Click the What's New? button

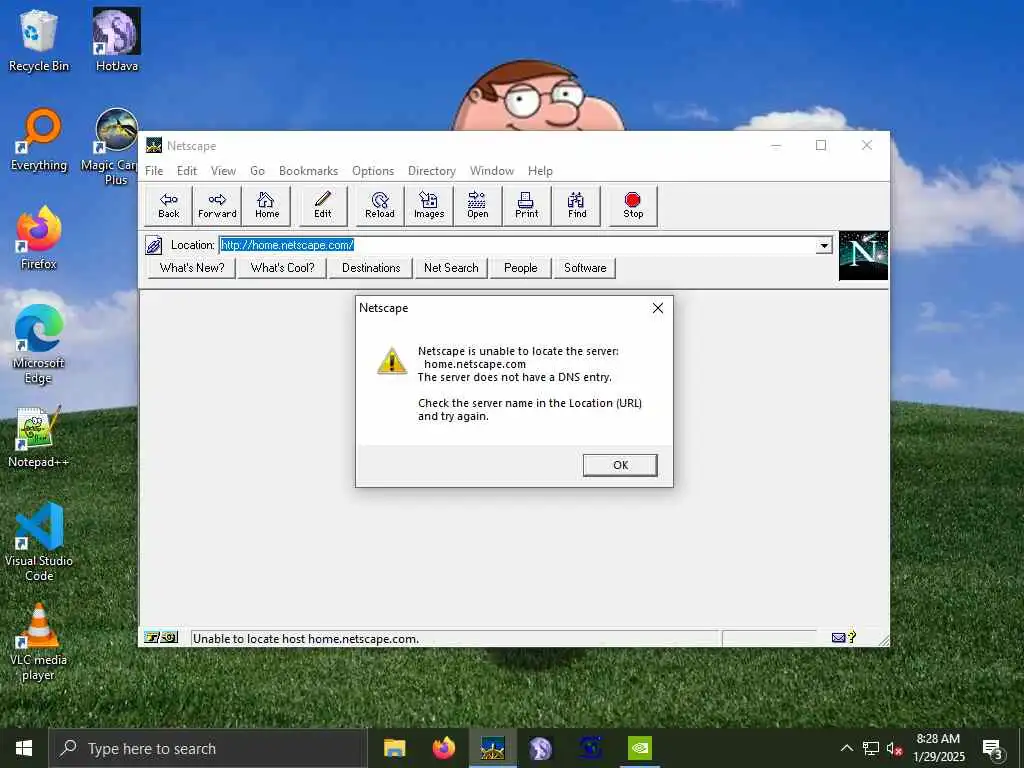[x=192, y=268]
